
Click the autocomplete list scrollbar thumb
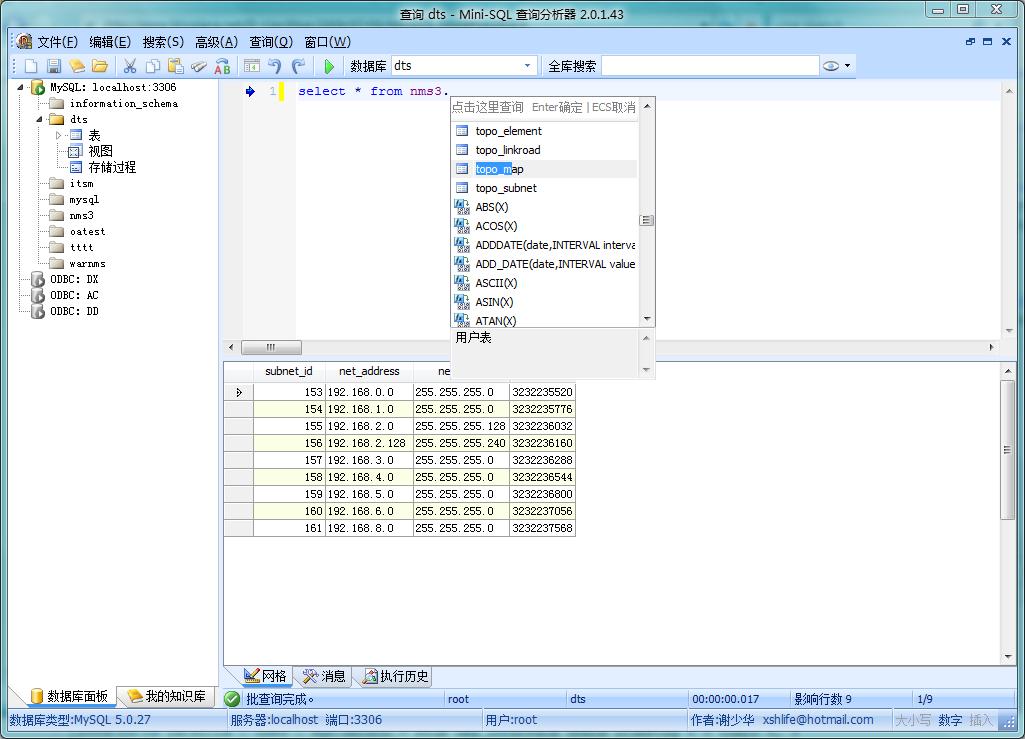point(647,220)
